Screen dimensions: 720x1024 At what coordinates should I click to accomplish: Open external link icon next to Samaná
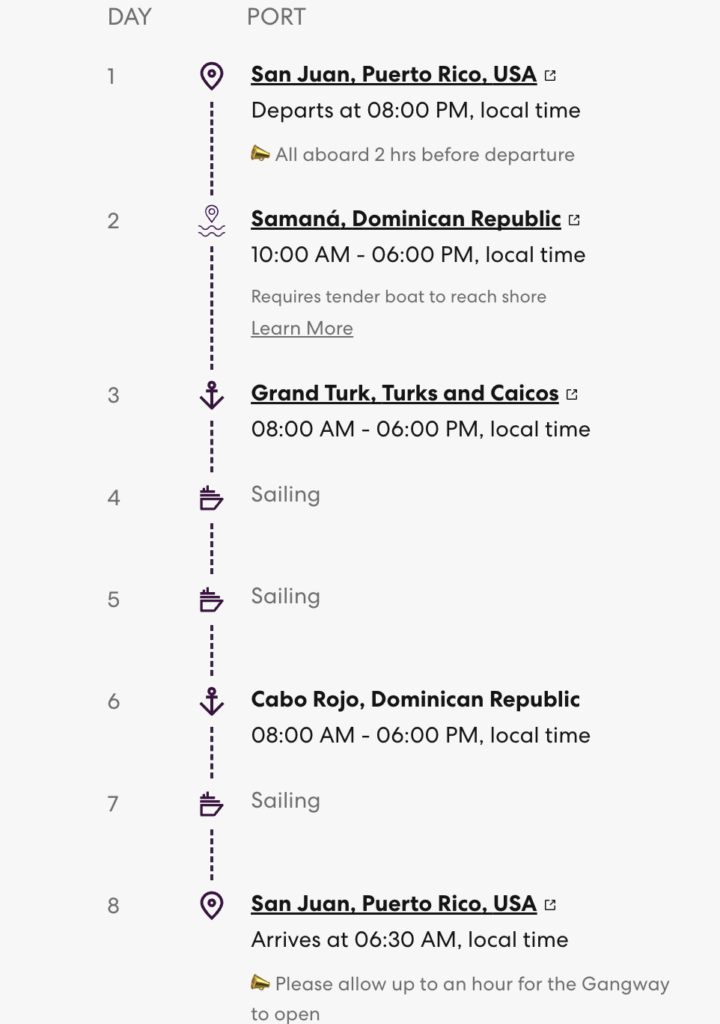tap(574, 220)
